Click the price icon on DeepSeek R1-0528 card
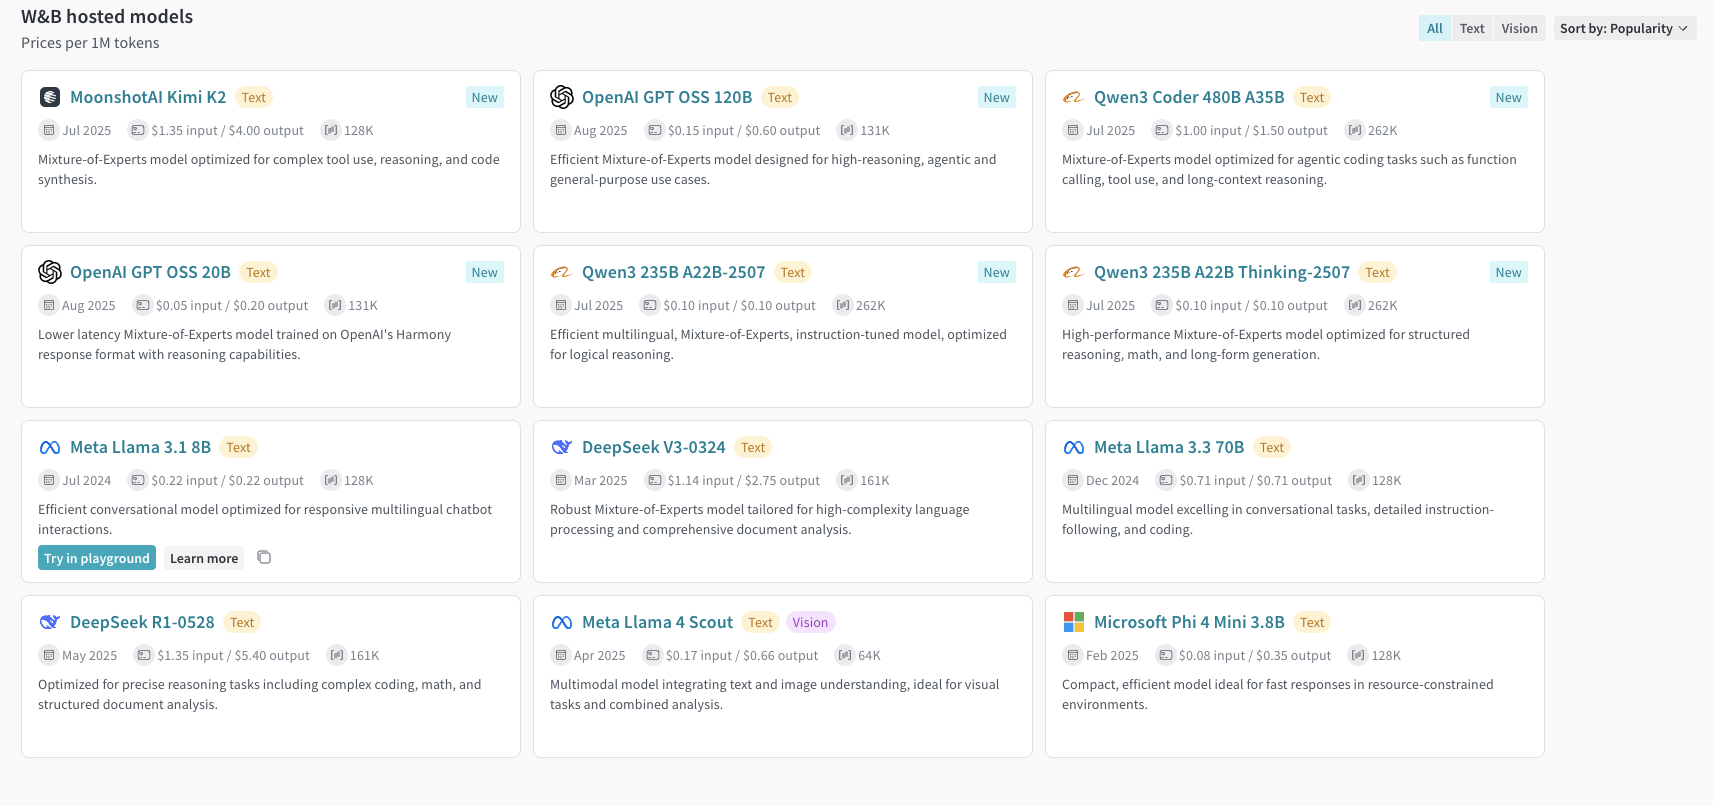The width and height of the screenshot is (1713, 806). 143,655
